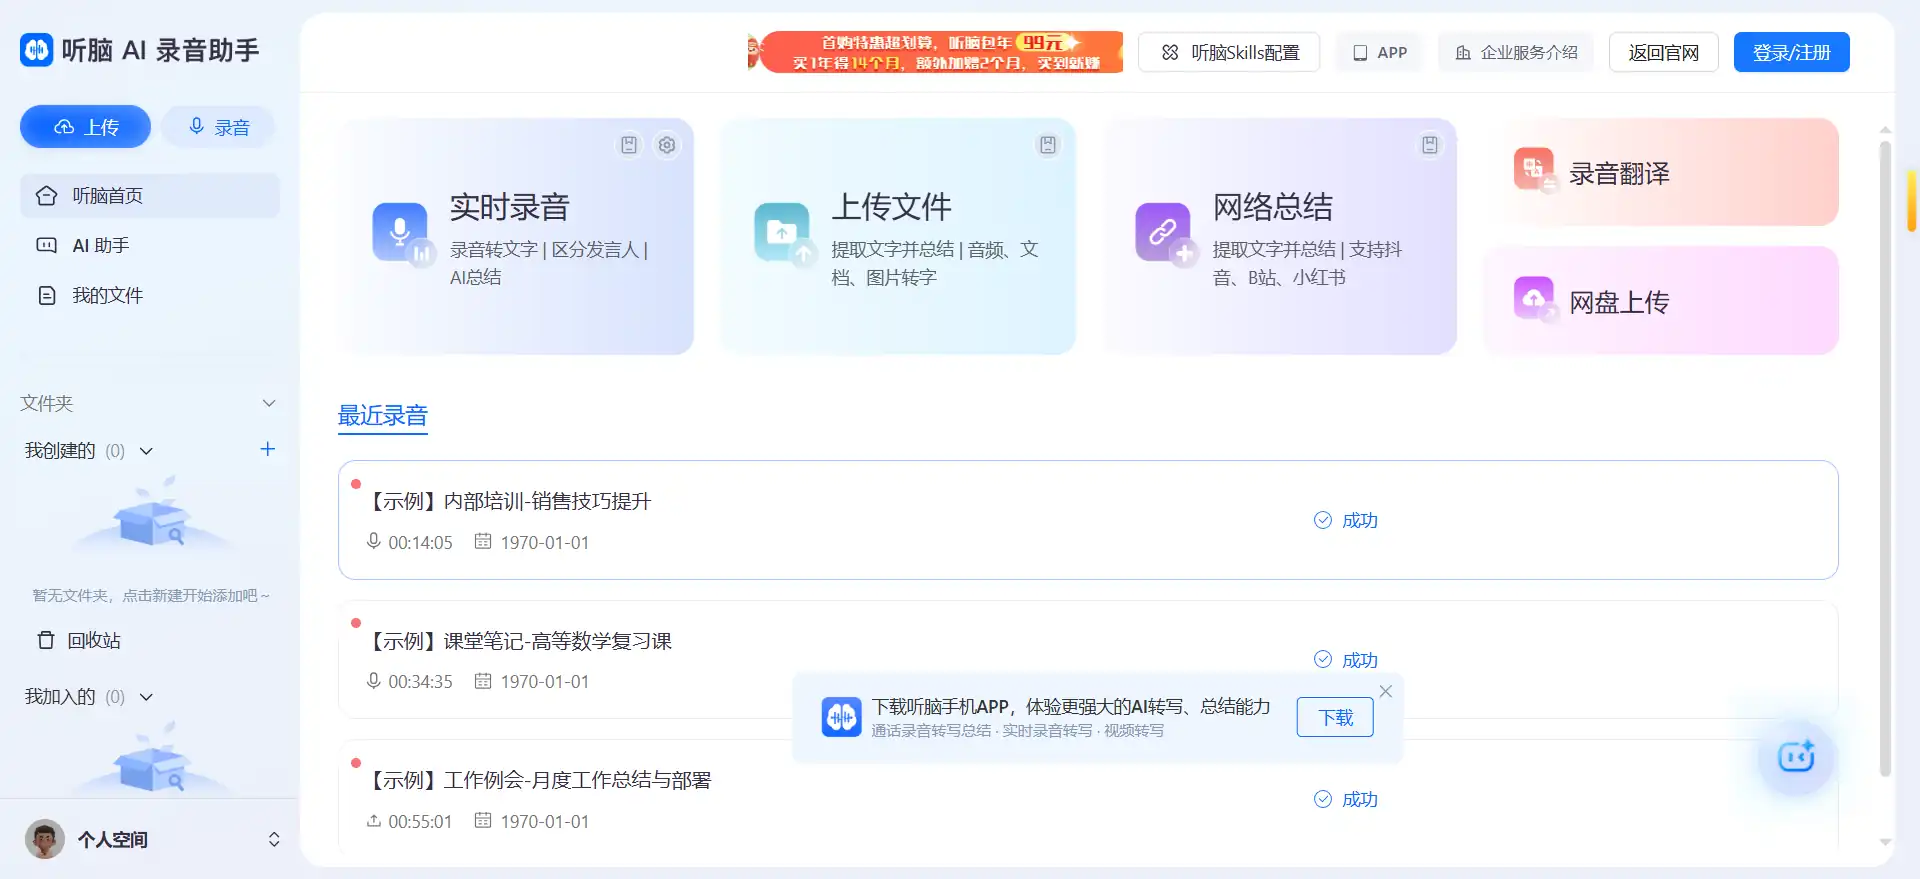The height and width of the screenshot is (879, 1920).
Task: Open guide icon on 上传文件 card
Action: tap(1048, 145)
